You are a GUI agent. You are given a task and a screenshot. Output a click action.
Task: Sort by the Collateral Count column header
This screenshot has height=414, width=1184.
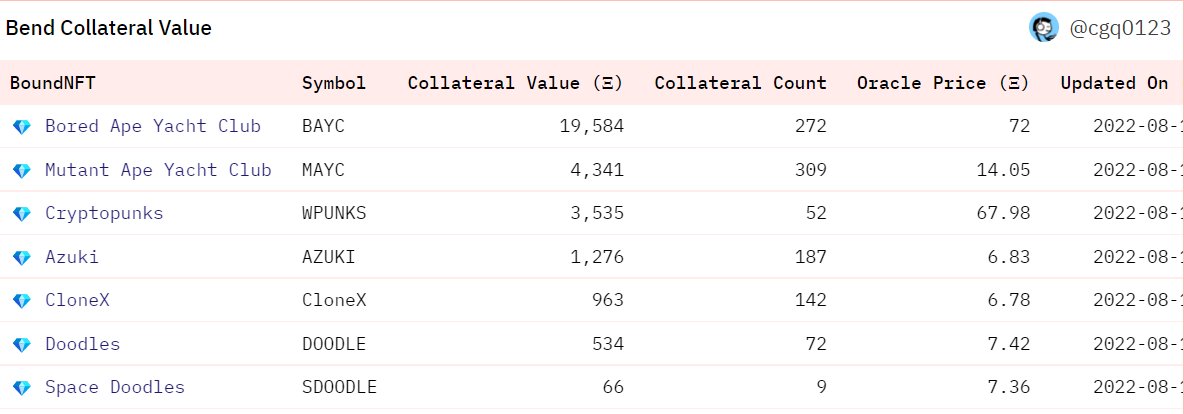point(741,83)
